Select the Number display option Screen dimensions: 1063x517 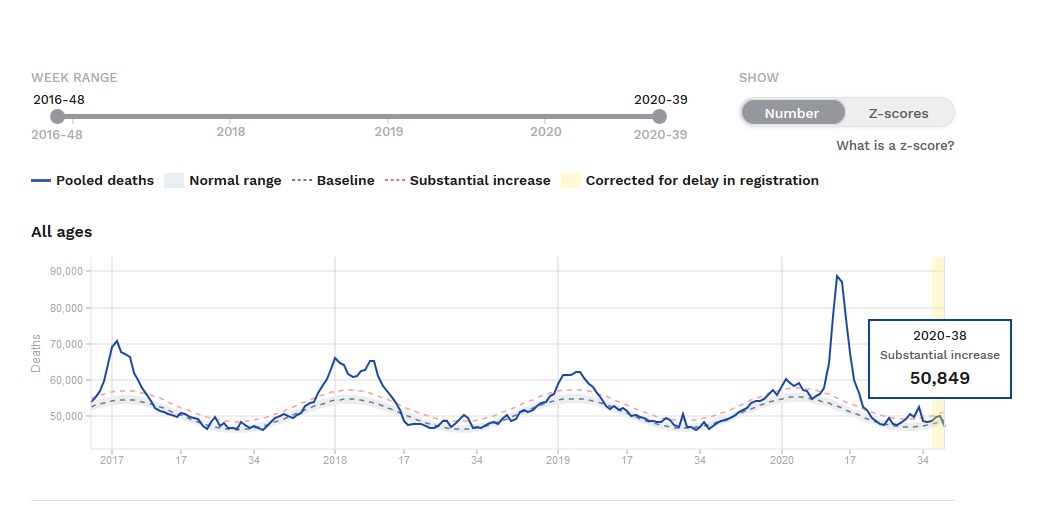(791, 113)
